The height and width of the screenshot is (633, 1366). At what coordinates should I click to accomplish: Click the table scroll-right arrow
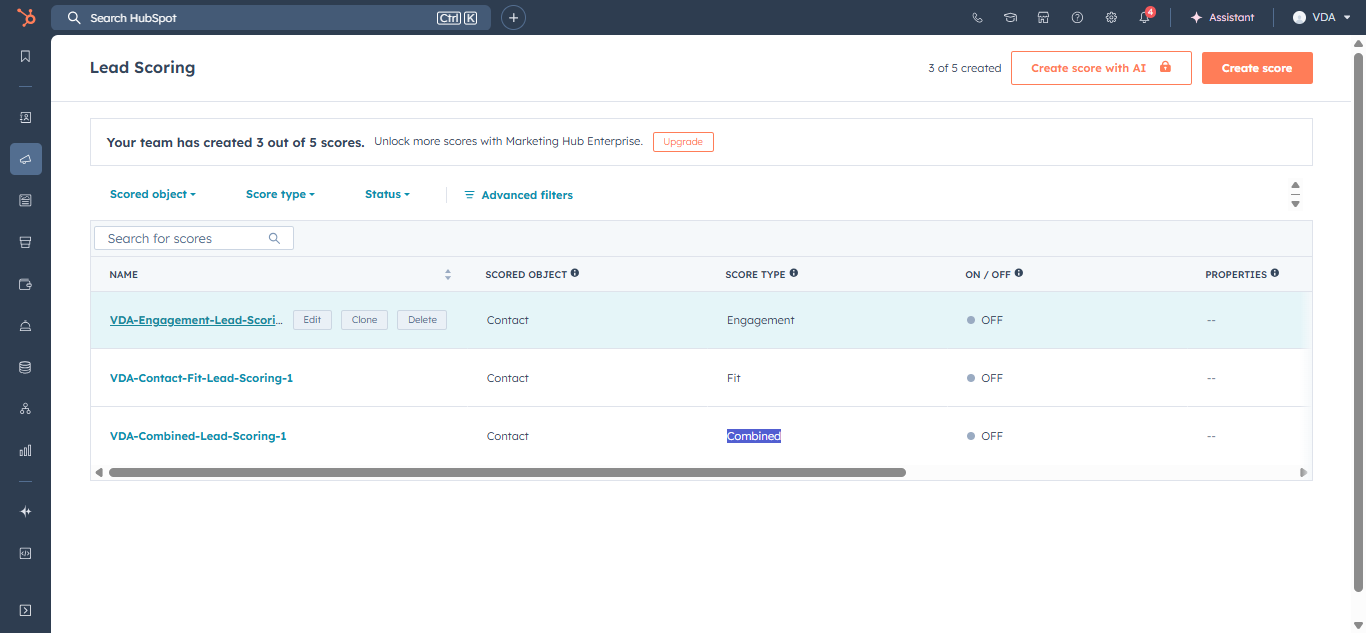(1303, 472)
